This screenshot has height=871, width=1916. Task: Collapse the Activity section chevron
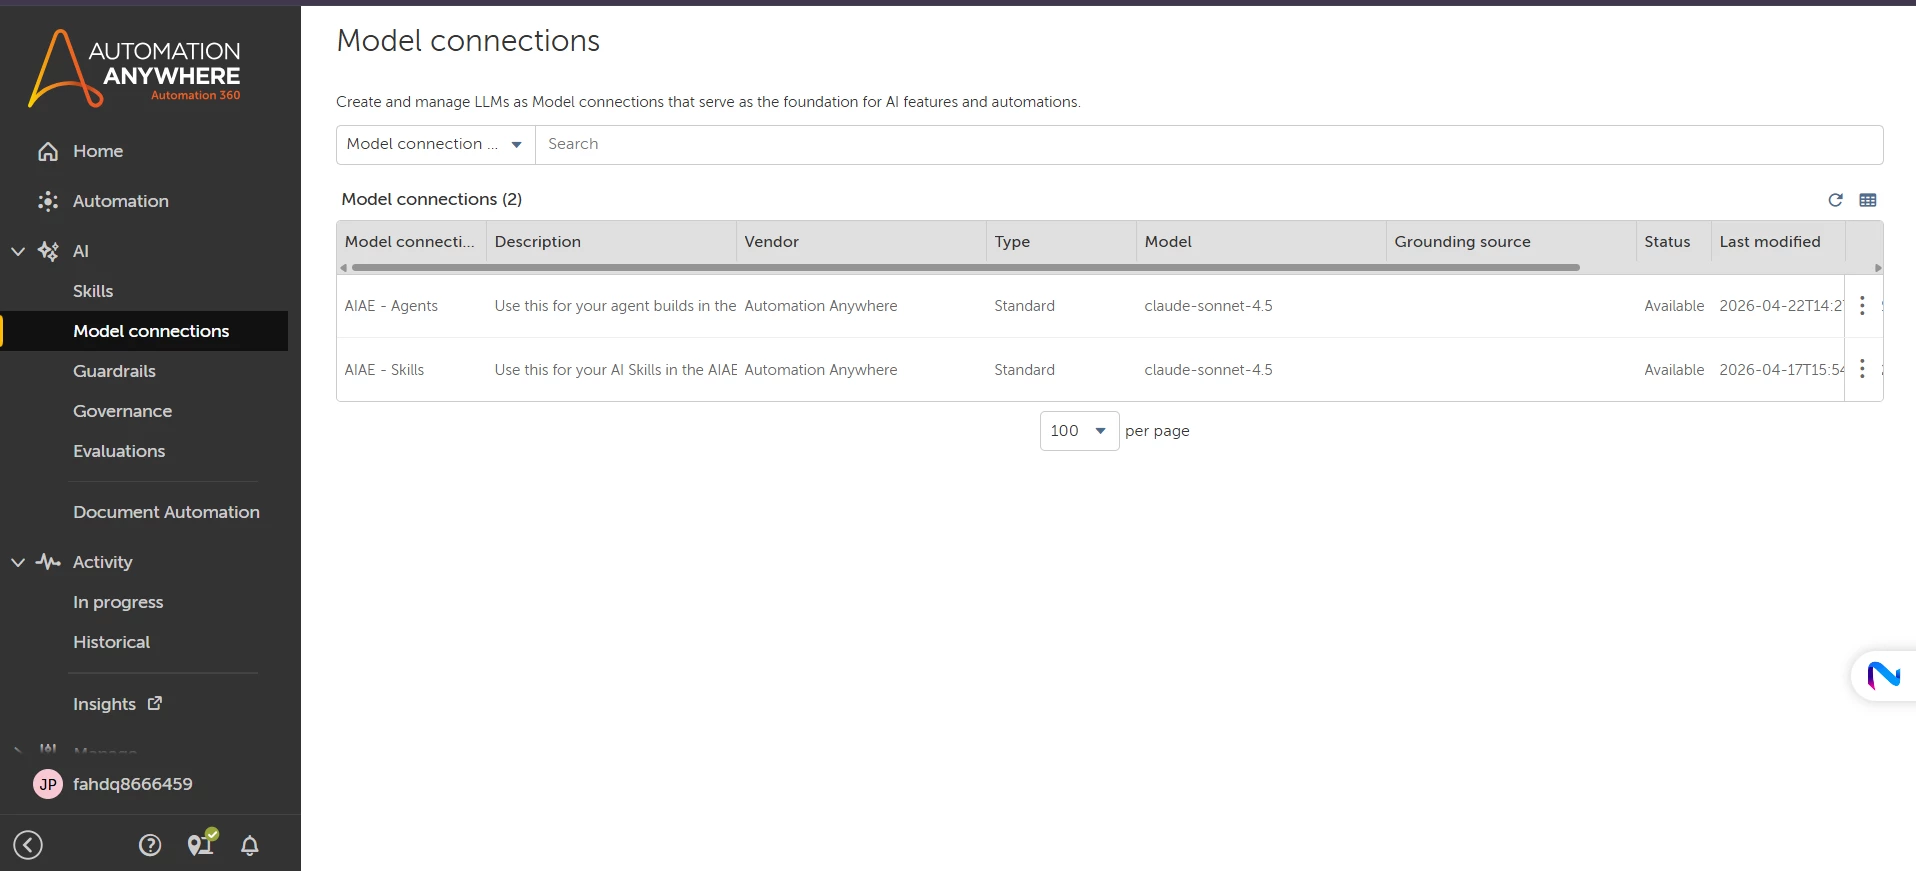[x=18, y=562]
